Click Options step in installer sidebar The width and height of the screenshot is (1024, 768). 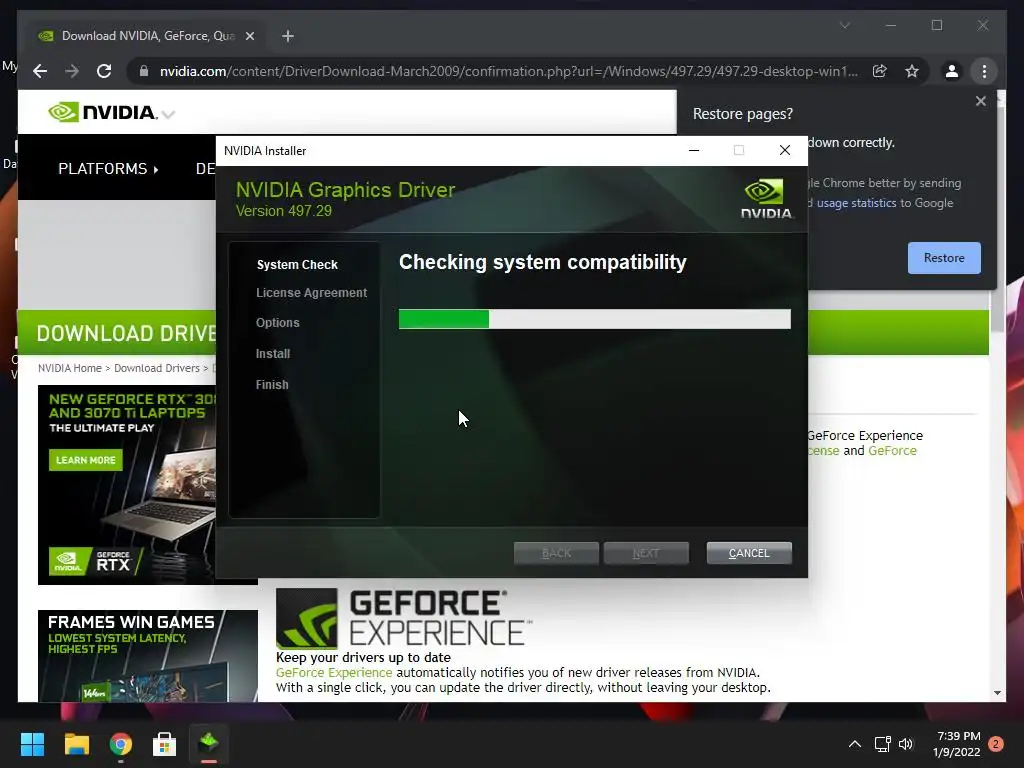(x=278, y=323)
